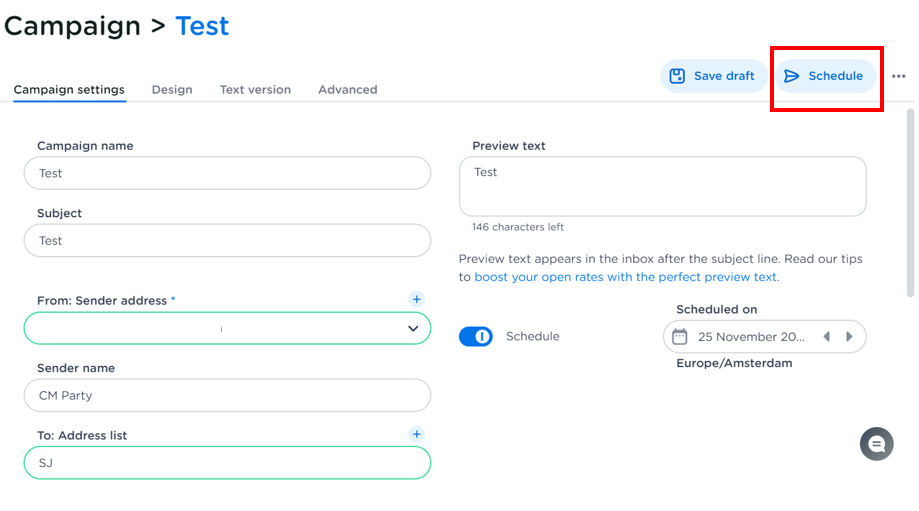Click the plus icon beside Sender address
This screenshot has height=511, width=919.
417,299
